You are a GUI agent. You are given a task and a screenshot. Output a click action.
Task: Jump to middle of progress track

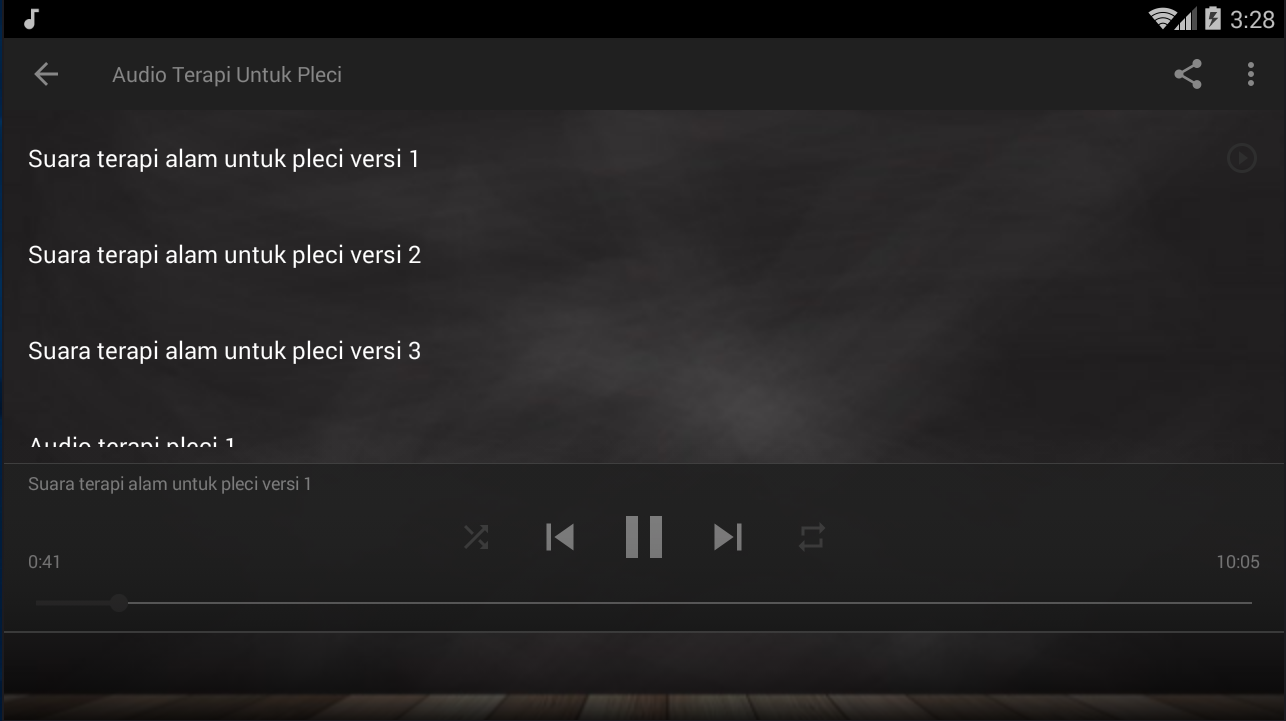pos(643,603)
